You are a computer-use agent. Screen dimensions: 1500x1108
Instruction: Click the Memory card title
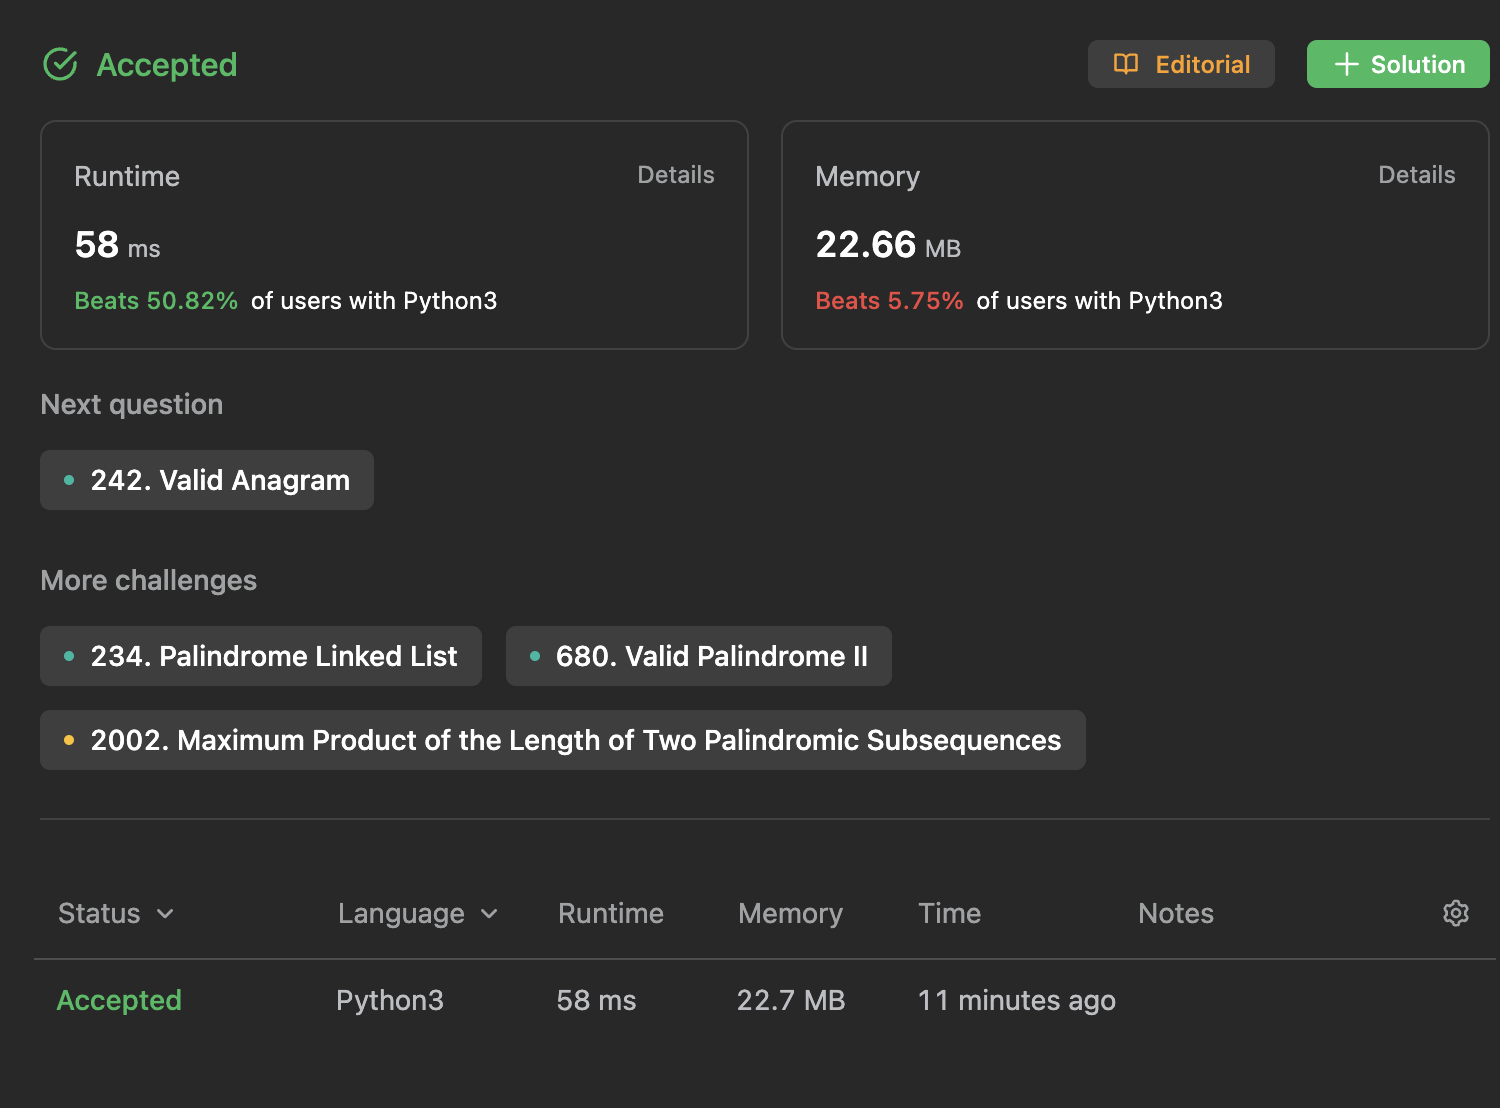[x=867, y=177]
